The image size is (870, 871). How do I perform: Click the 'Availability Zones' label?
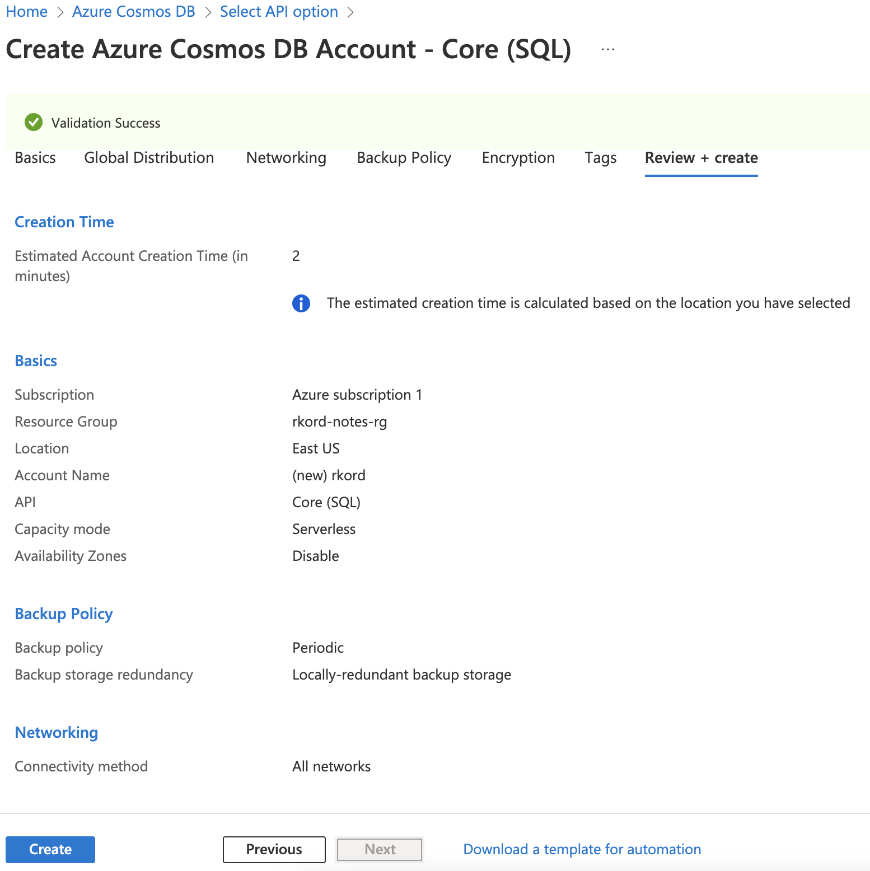pyautogui.click(x=70, y=555)
